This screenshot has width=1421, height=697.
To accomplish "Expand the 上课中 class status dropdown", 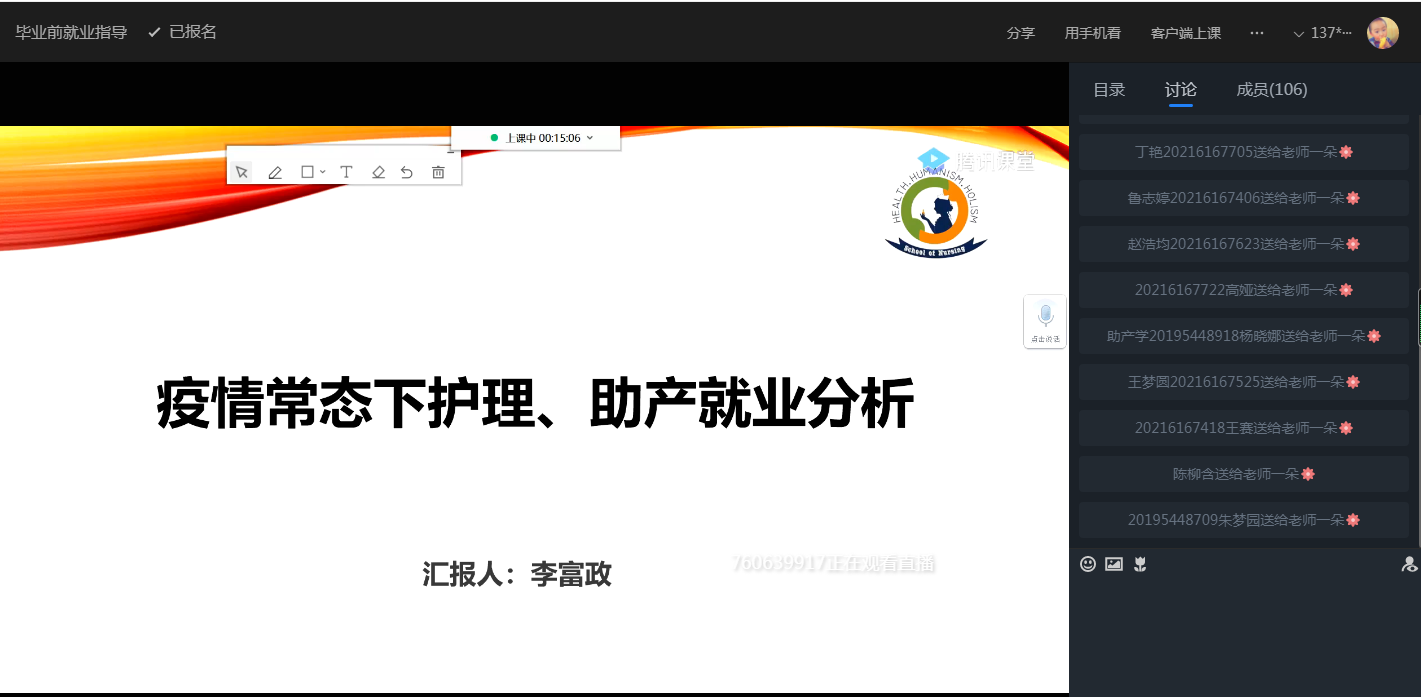I will click(x=590, y=138).
